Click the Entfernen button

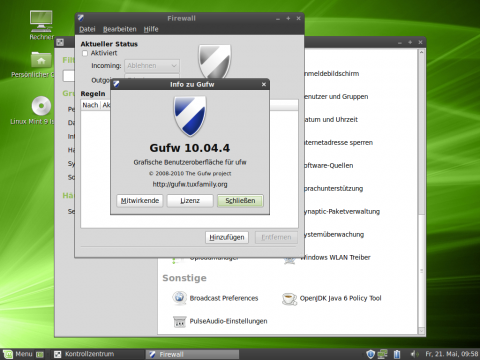pyautogui.click(x=276, y=237)
